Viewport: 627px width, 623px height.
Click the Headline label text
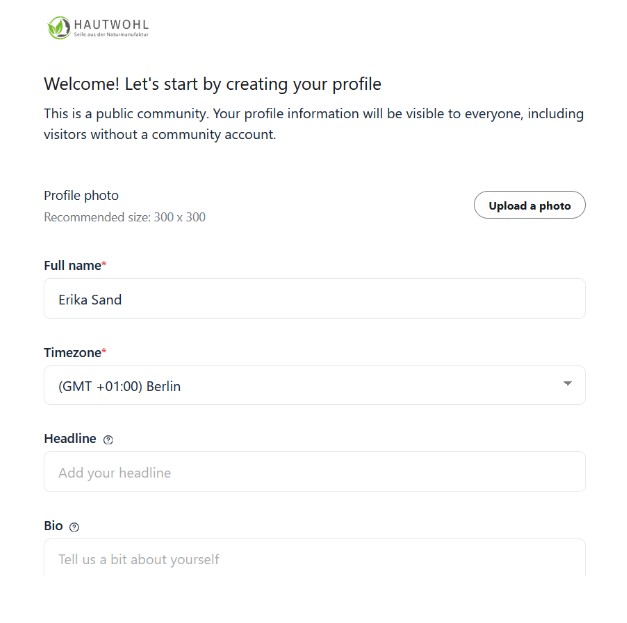70,439
